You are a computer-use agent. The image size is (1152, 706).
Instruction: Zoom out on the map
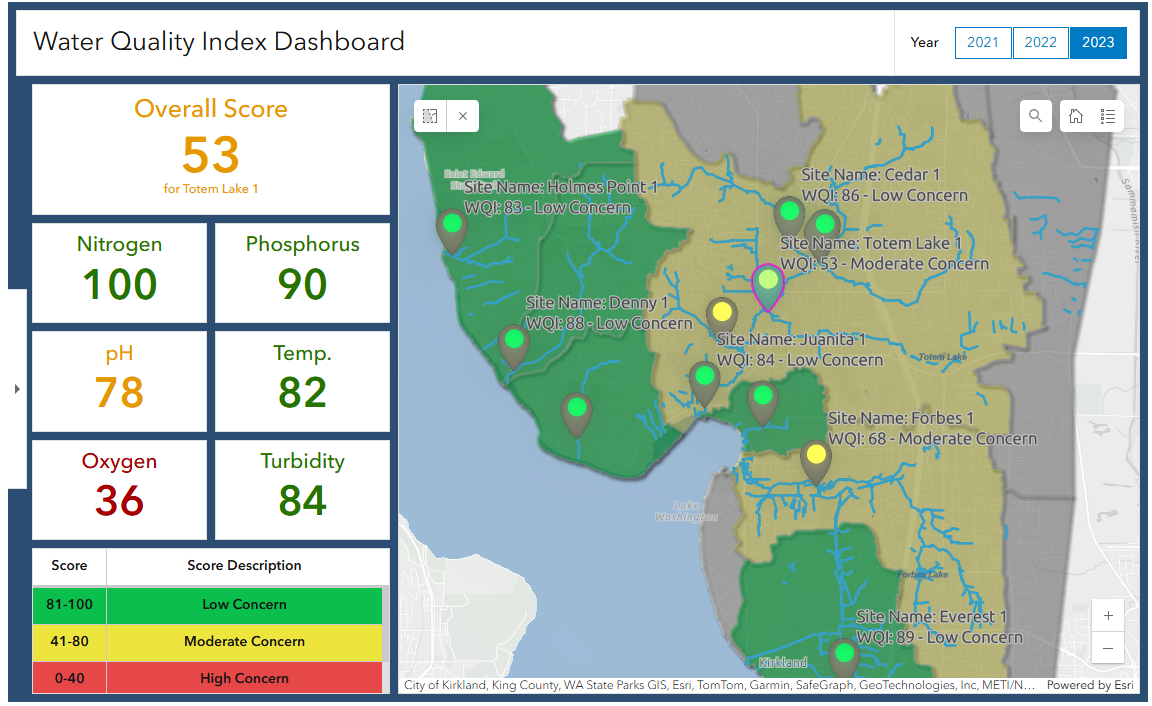[x=1108, y=648]
